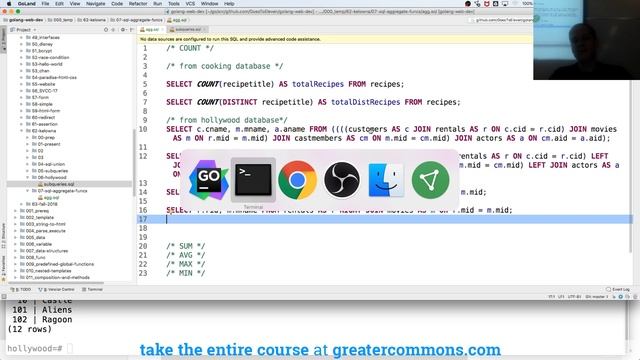
Task: Expand the 04-sql-union folder
Action: pyautogui.click(x=28, y=164)
